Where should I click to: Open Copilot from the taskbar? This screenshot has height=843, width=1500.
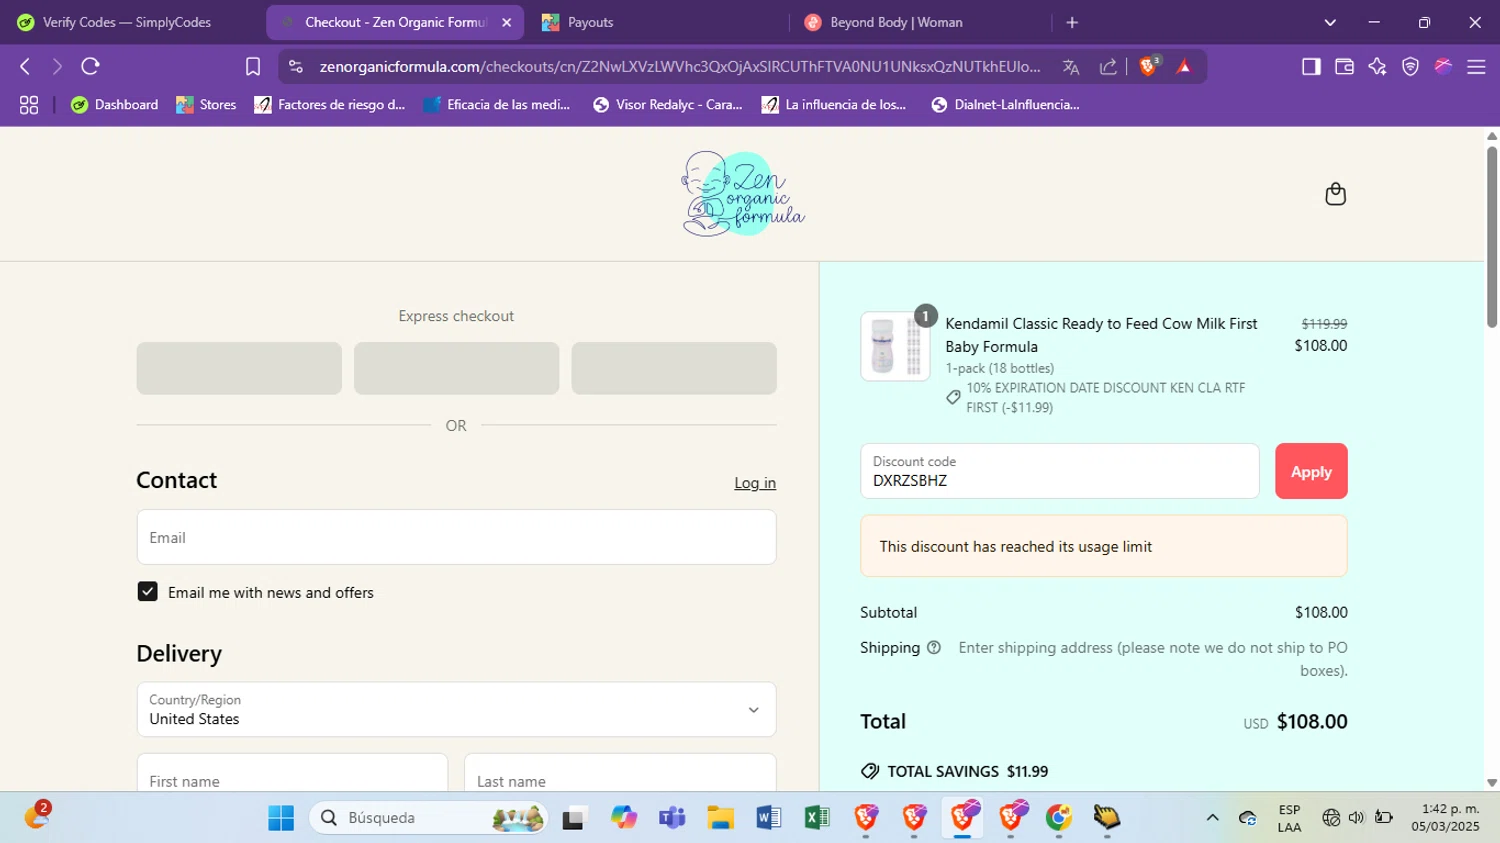624,818
